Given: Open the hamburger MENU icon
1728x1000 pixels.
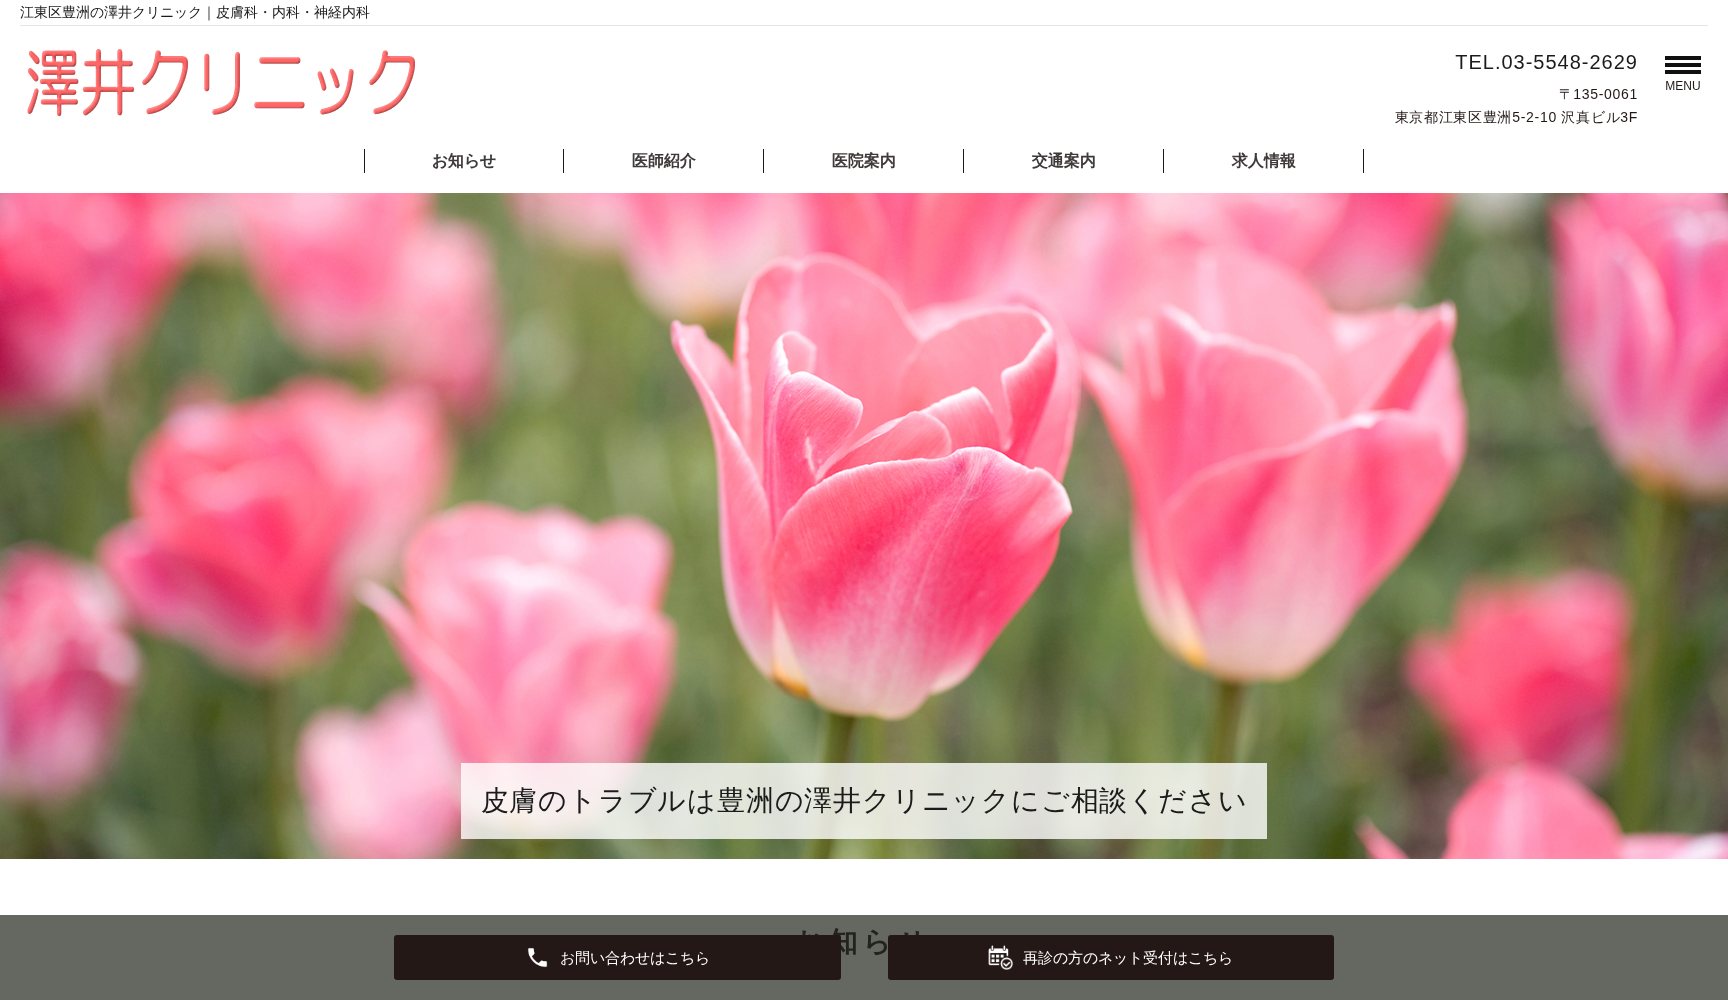Looking at the screenshot, I should (x=1682, y=65).
